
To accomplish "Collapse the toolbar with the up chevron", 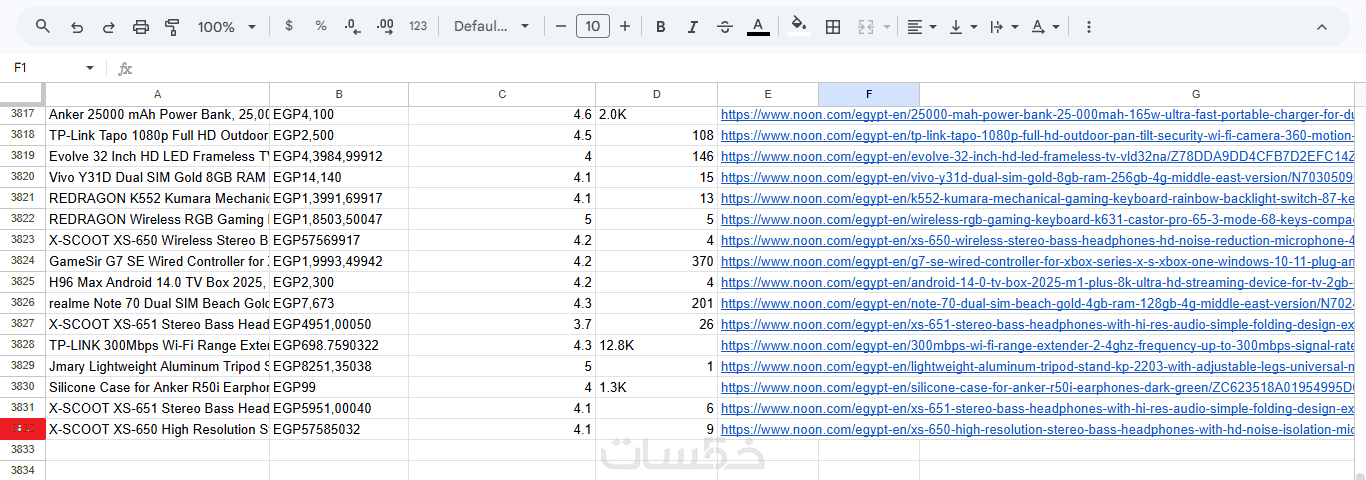I will pyautogui.click(x=1321, y=27).
